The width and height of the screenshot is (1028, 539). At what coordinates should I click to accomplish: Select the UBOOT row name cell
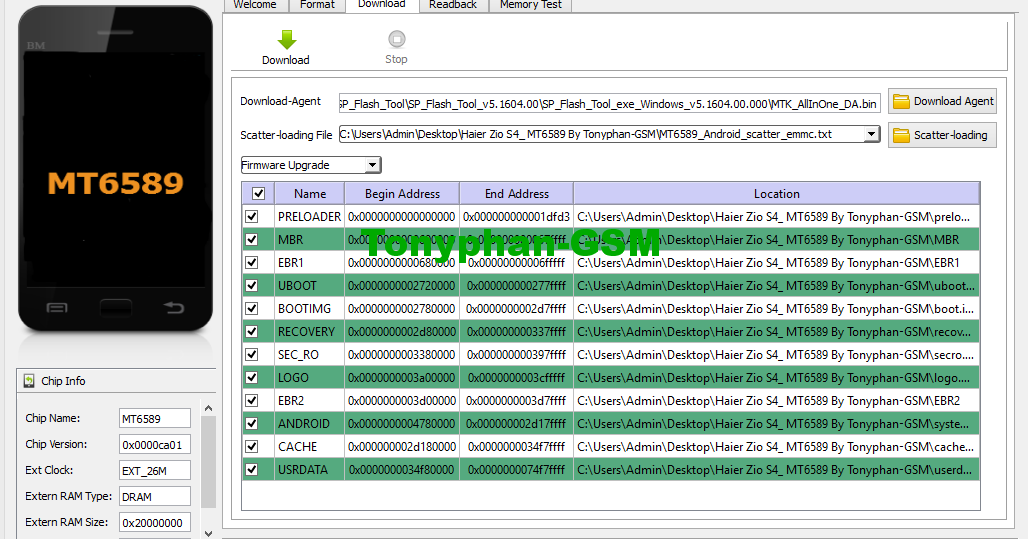309,285
